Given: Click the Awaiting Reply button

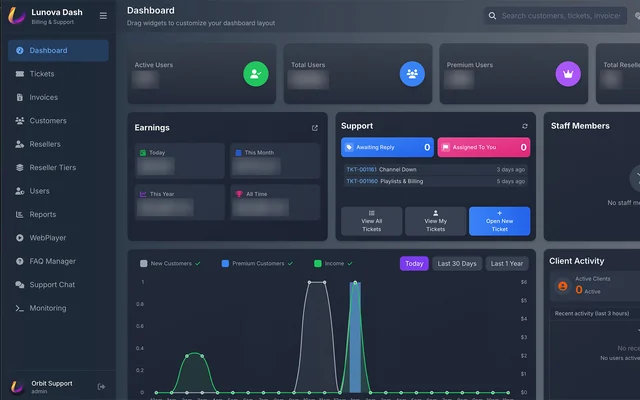Looking at the screenshot, I should point(387,147).
